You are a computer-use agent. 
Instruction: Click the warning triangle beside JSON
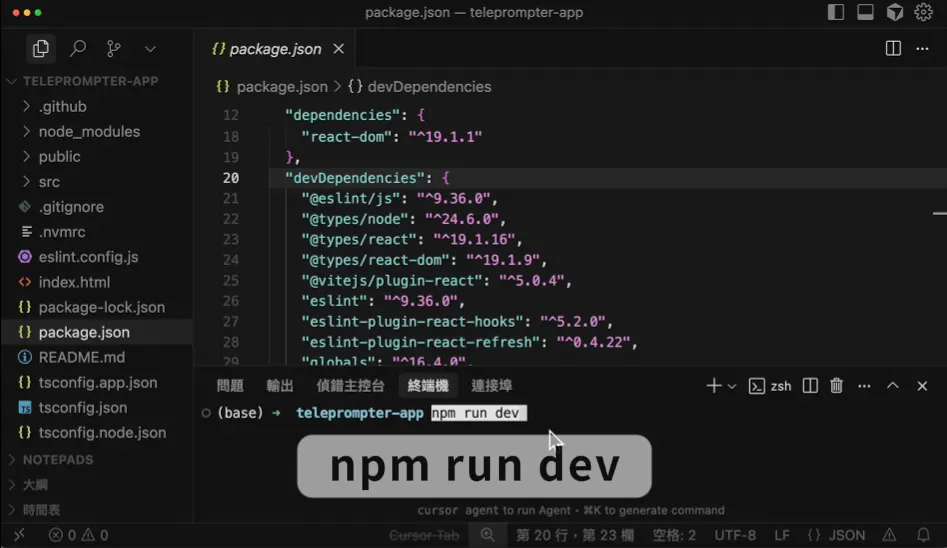click(x=890, y=535)
